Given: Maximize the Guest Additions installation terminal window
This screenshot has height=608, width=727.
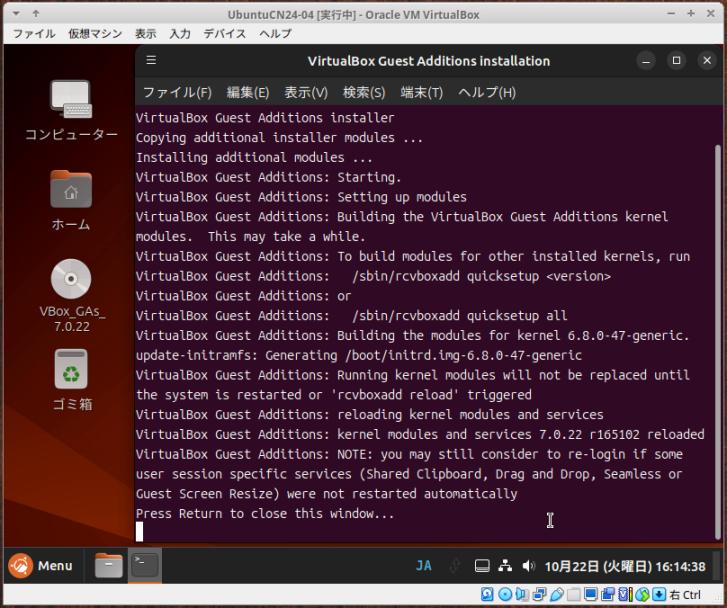Looking at the screenshot, I should (676, 61).
